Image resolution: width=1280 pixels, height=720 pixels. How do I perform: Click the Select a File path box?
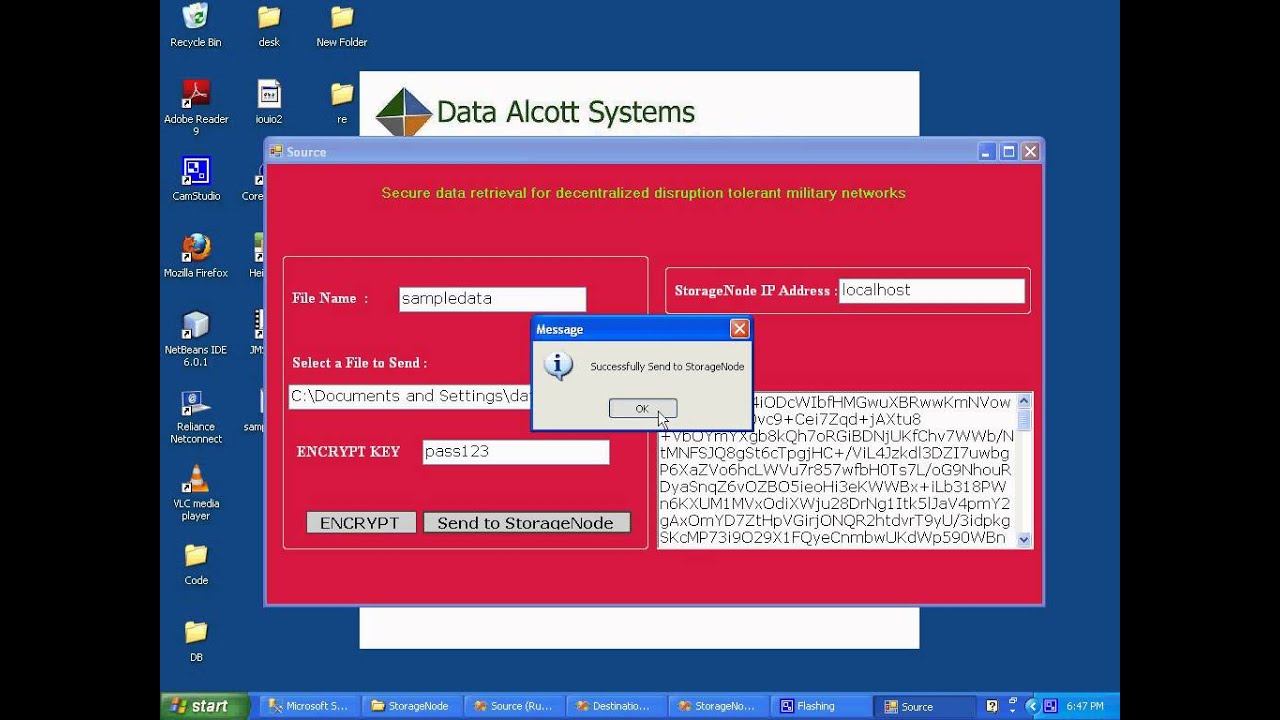pyautogui.click(x=410, y=396)
